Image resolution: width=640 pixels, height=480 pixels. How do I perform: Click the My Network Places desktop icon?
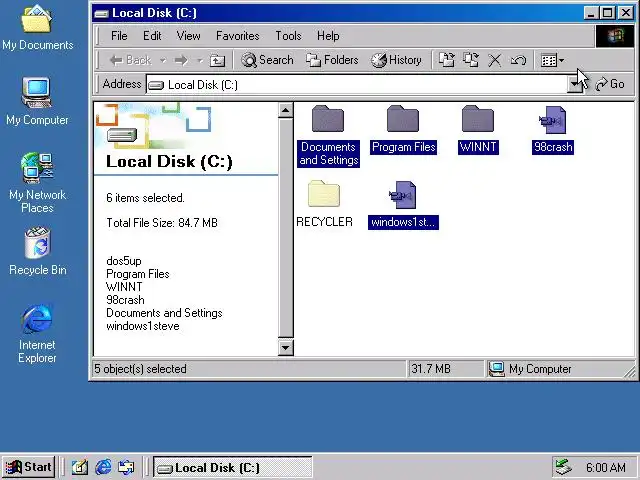click(x=37, y=183)
